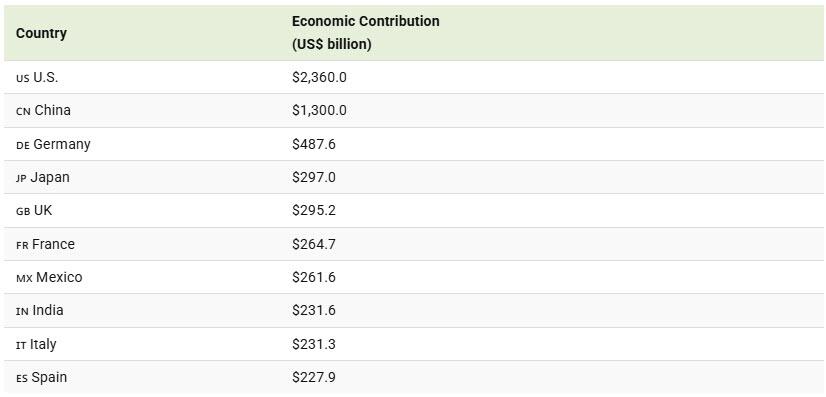The height and width of the screenshot is (397, 826).
Task: Click the Germany country name
Action: 62,144
